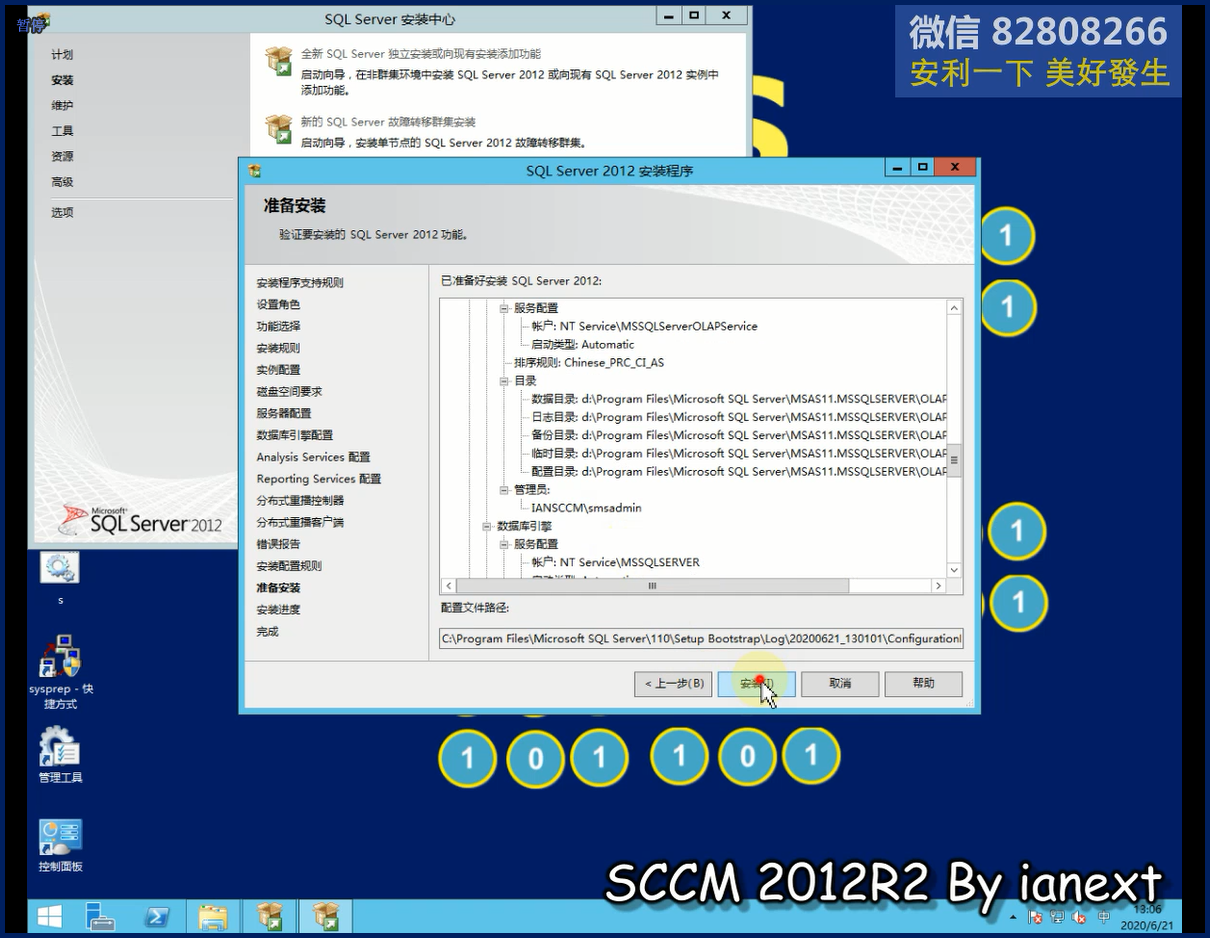Image resolution: width=1210 pixels, height=938 pixels.
Task: Select 选项 in Installation Center sidebar
Action: pyautogui.click(x=62, y=212)
